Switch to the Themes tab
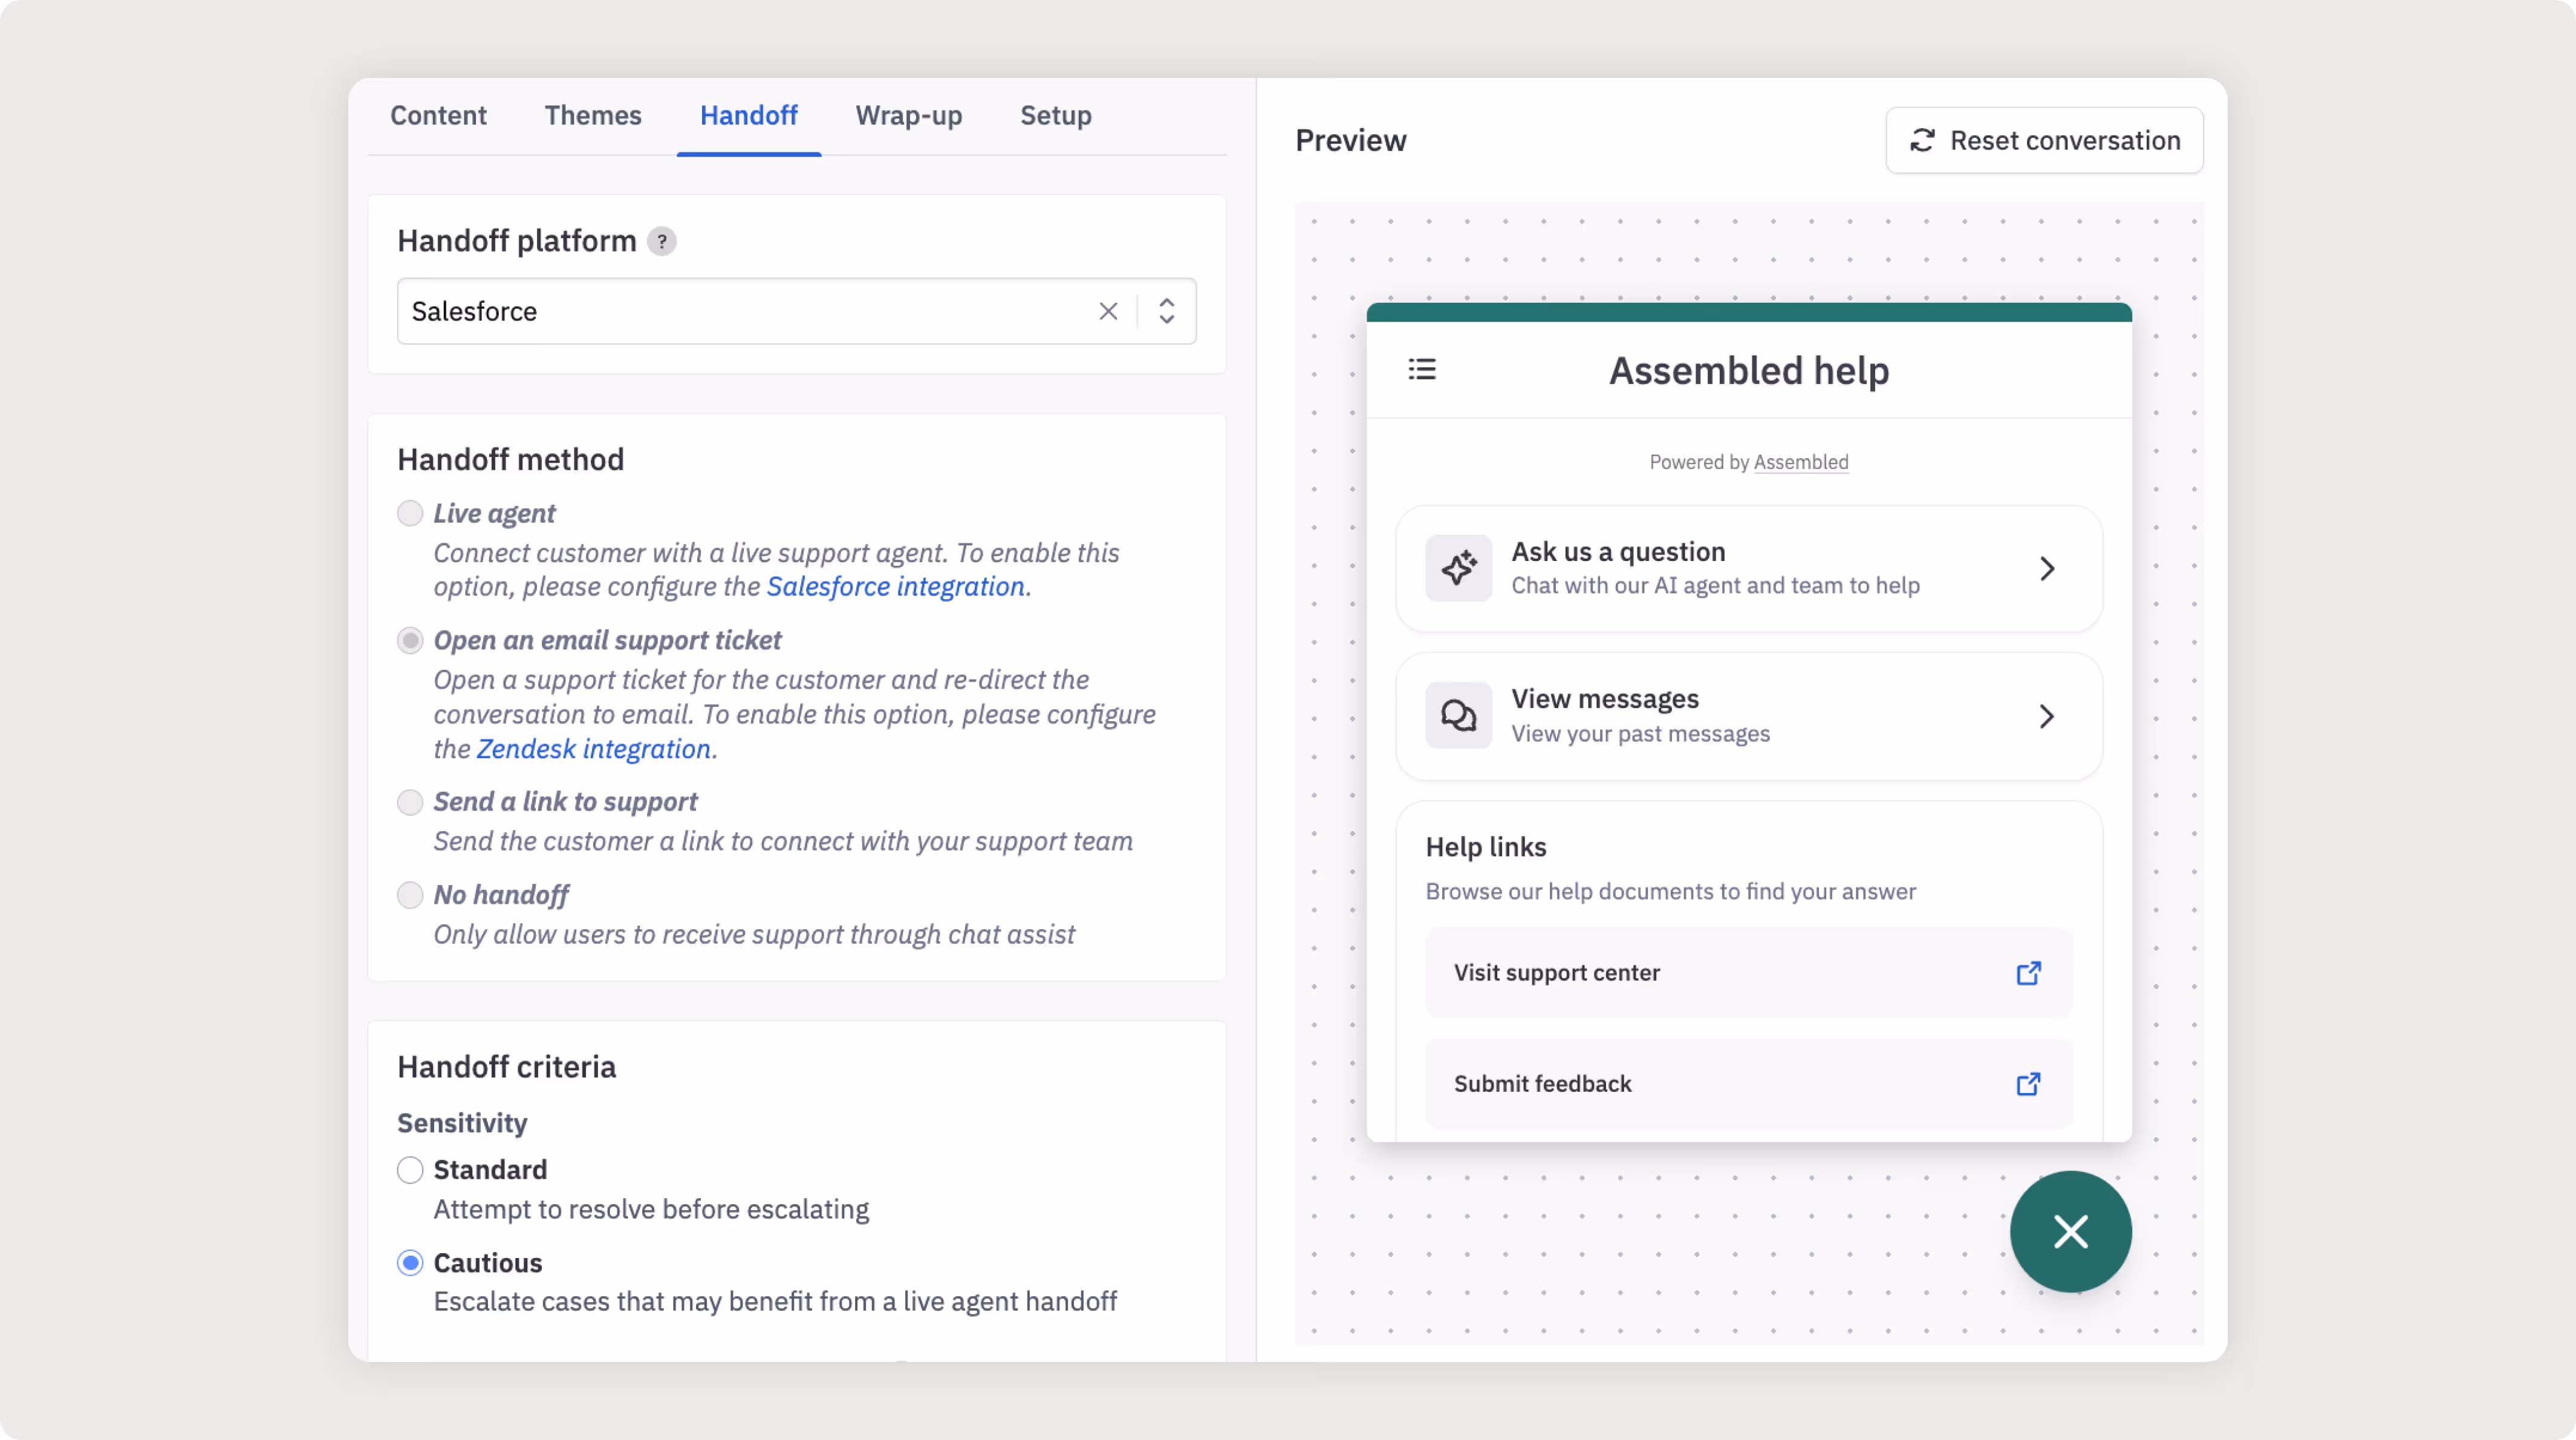 (593, 115)
